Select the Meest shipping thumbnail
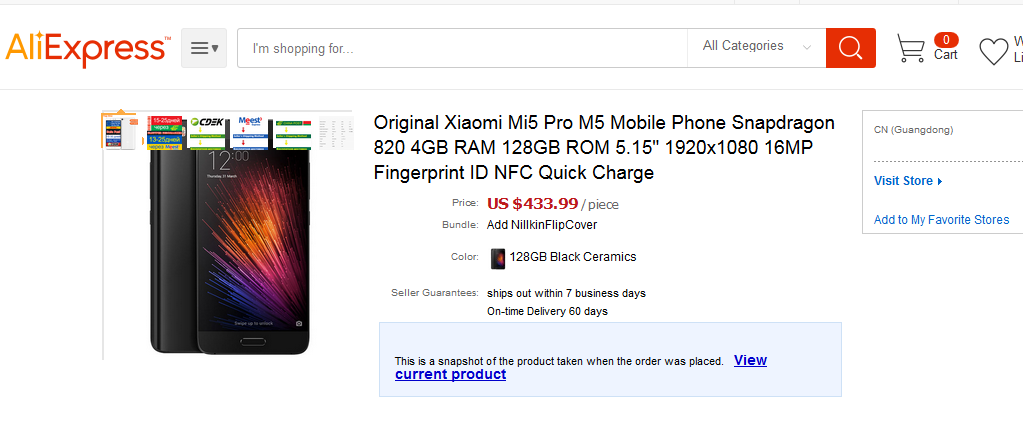This screenshot has width=1023, height=429. (251, 132)
